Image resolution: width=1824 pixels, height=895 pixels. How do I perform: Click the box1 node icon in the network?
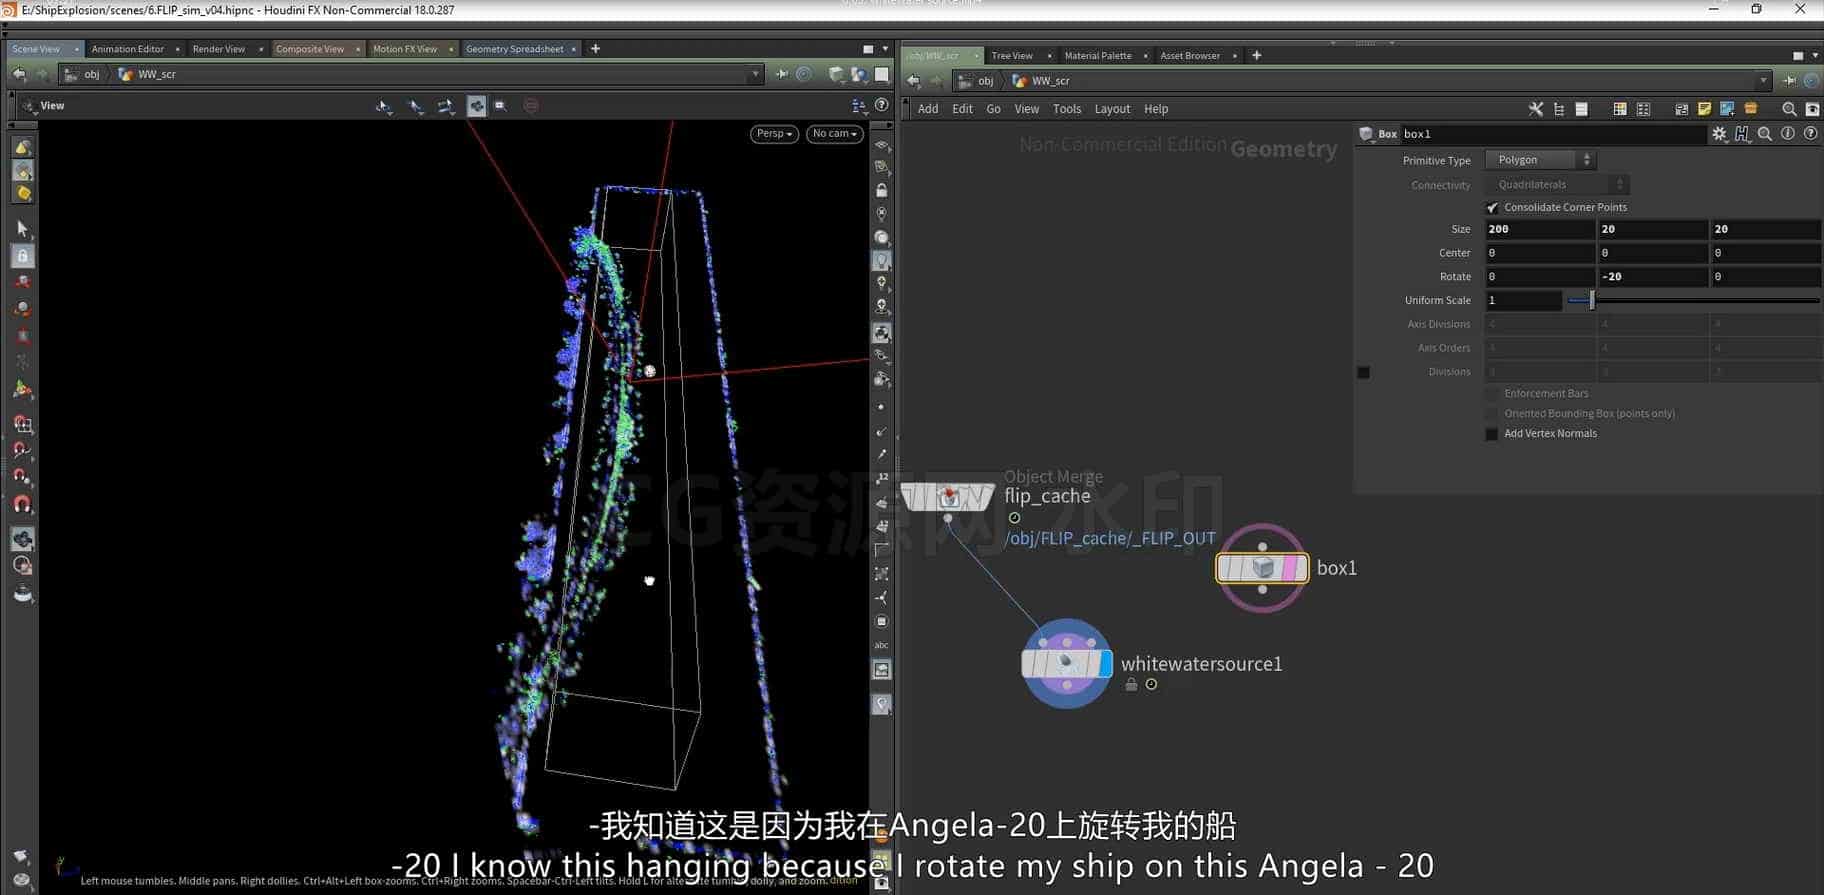1262,568
